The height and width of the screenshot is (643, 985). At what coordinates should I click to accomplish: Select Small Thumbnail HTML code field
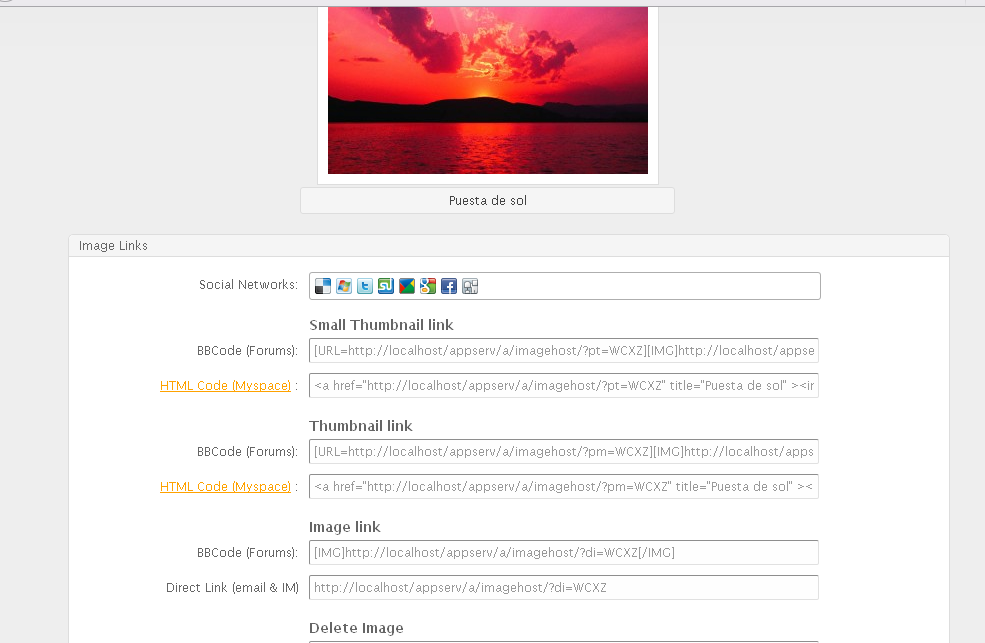pyautogui.click(x=563, y=386)
